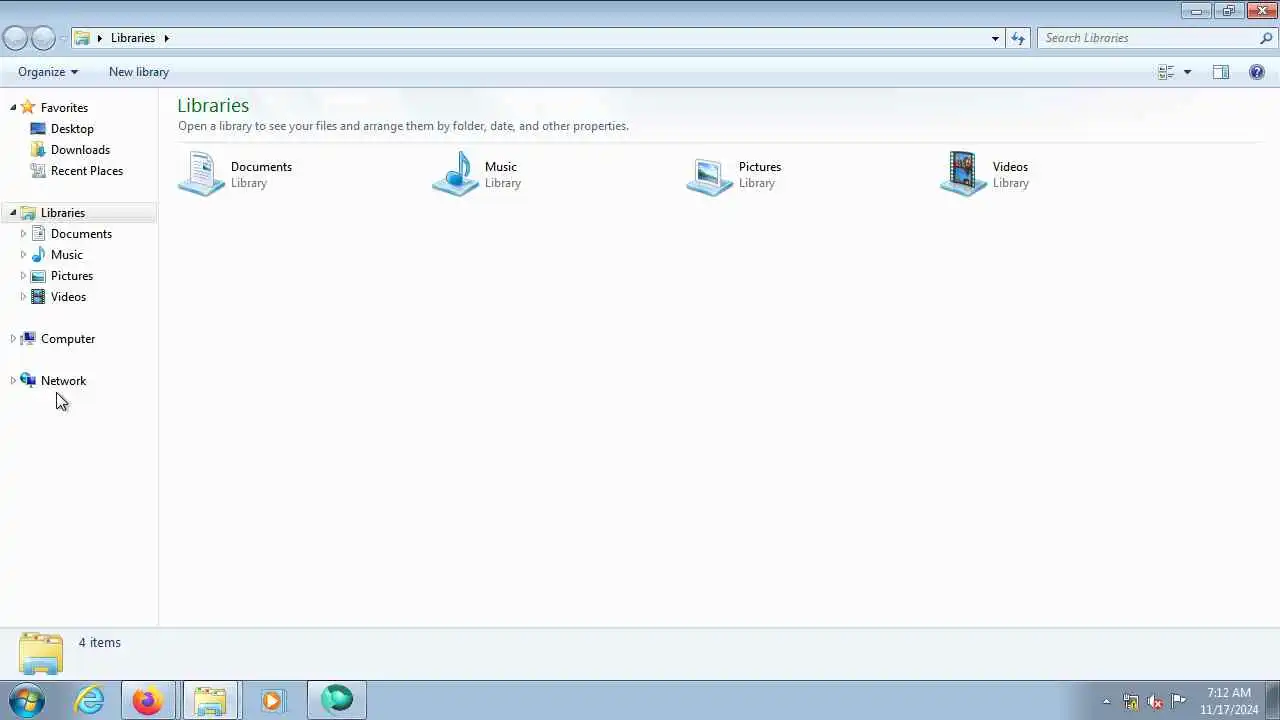Open the green round app on taskbar
This screenshot has height=720, width=1280.
337,700
